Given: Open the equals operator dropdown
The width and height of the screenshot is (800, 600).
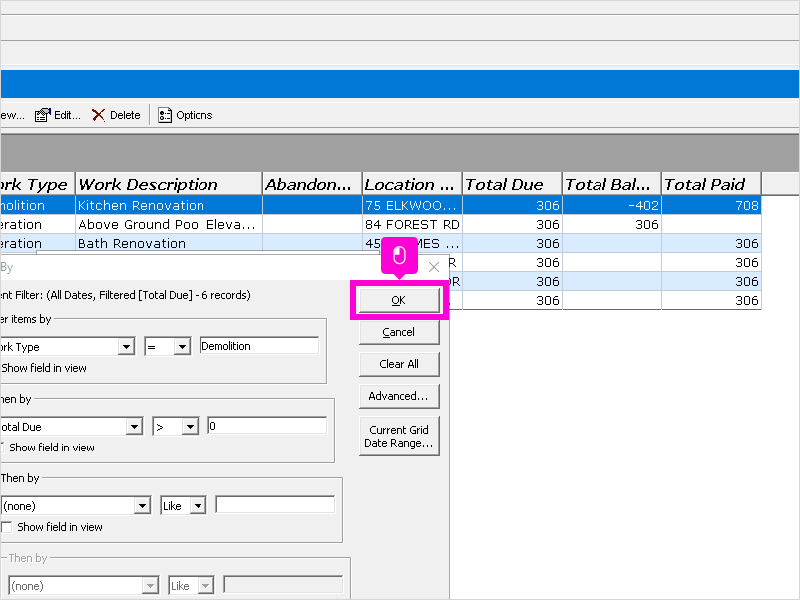Looking at the screenshot, I should click(x=182, y=347).
